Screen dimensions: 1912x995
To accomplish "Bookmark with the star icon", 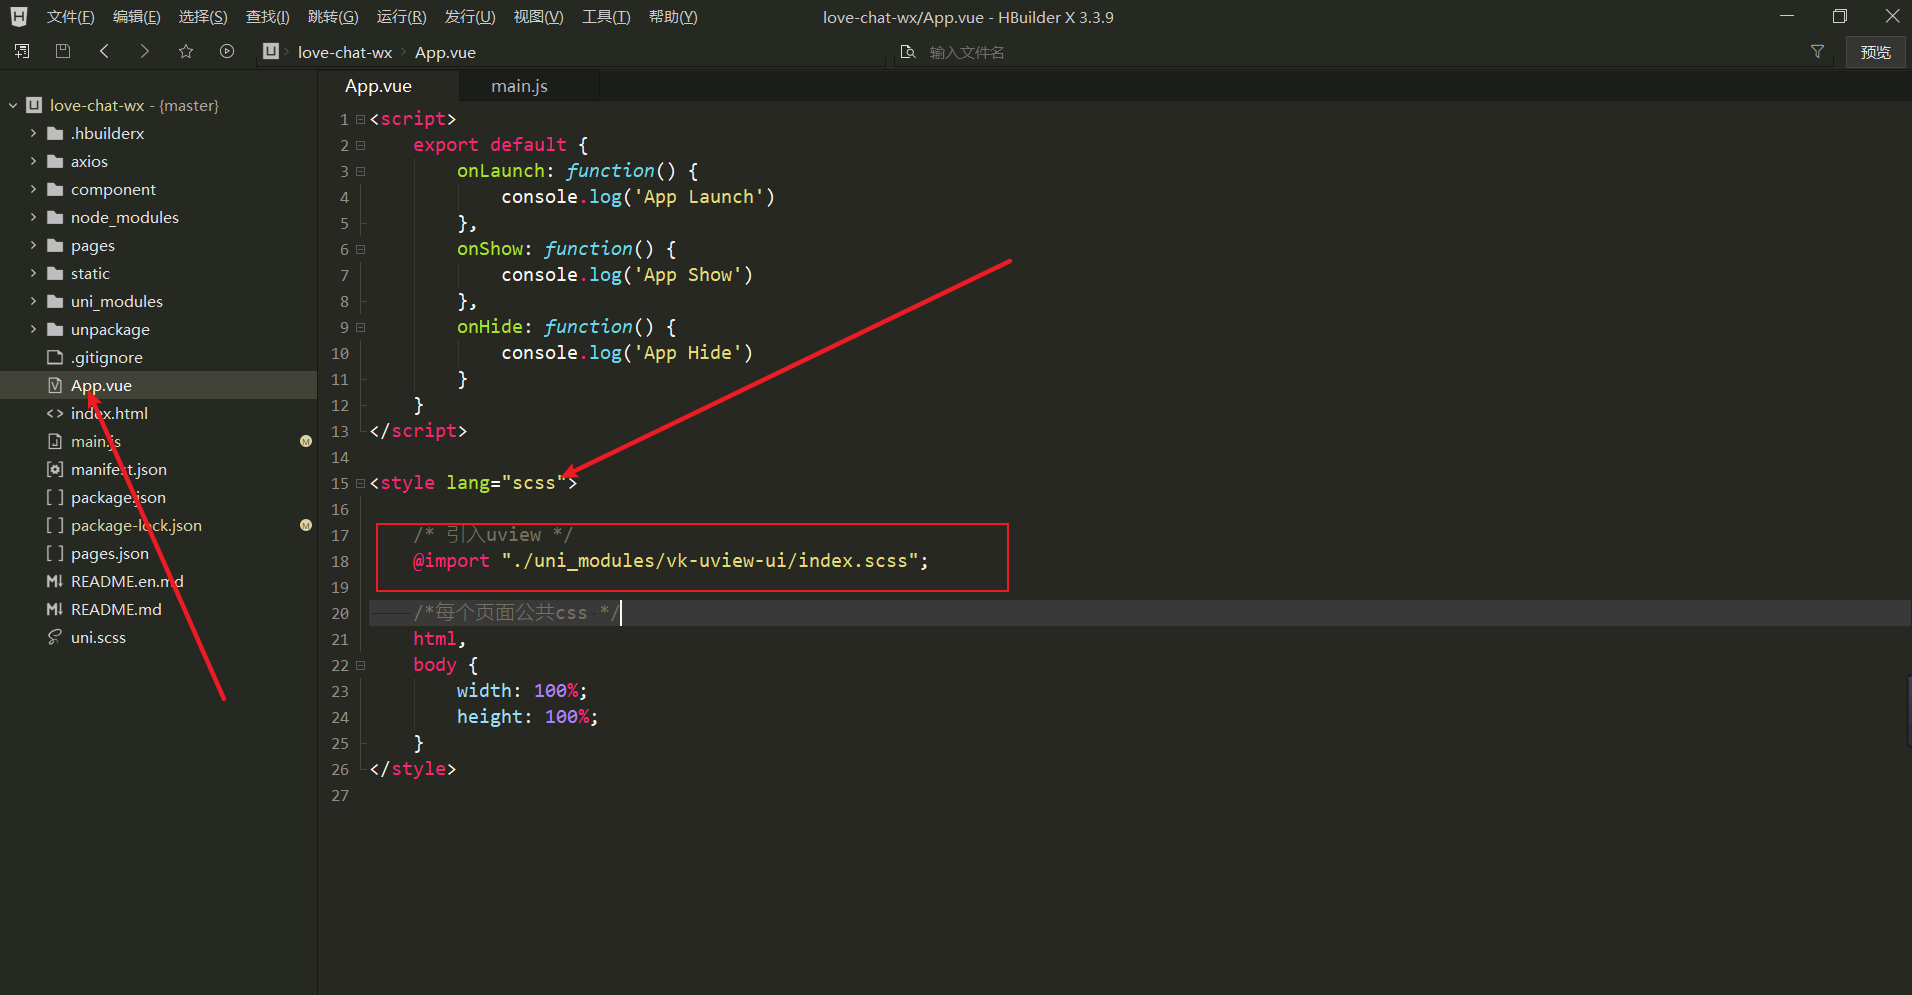I will pyautogui.click(x=186, y=51).
